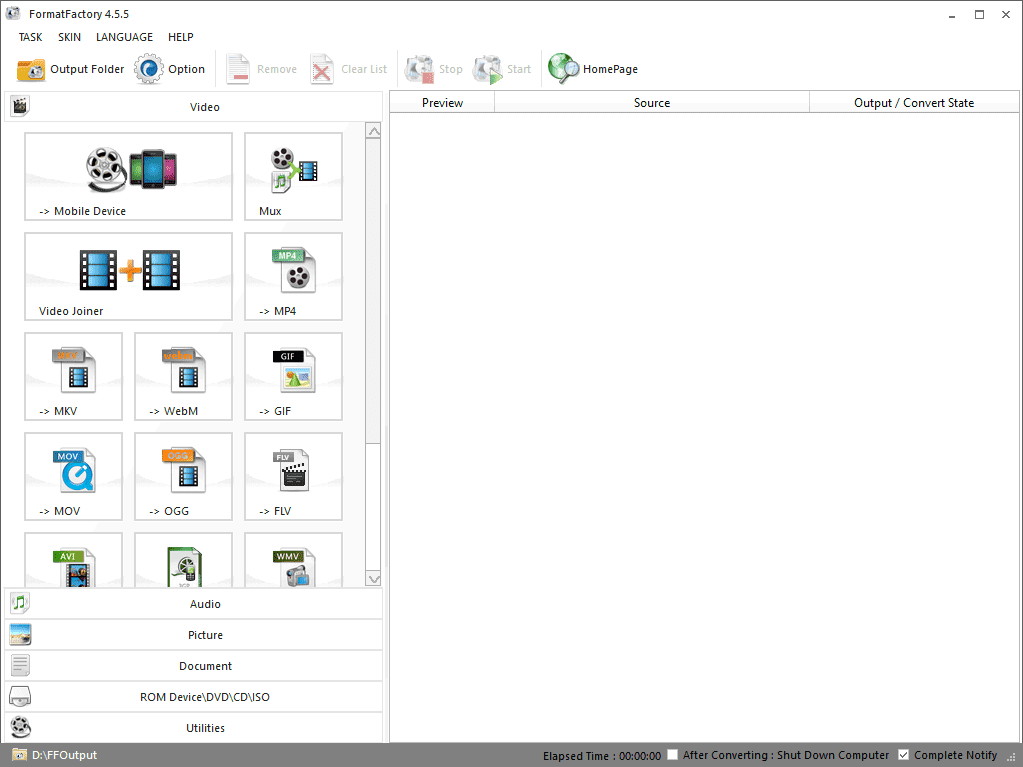1023x767 pixels.
Task: Open the HELP menu
Action: 181,37
